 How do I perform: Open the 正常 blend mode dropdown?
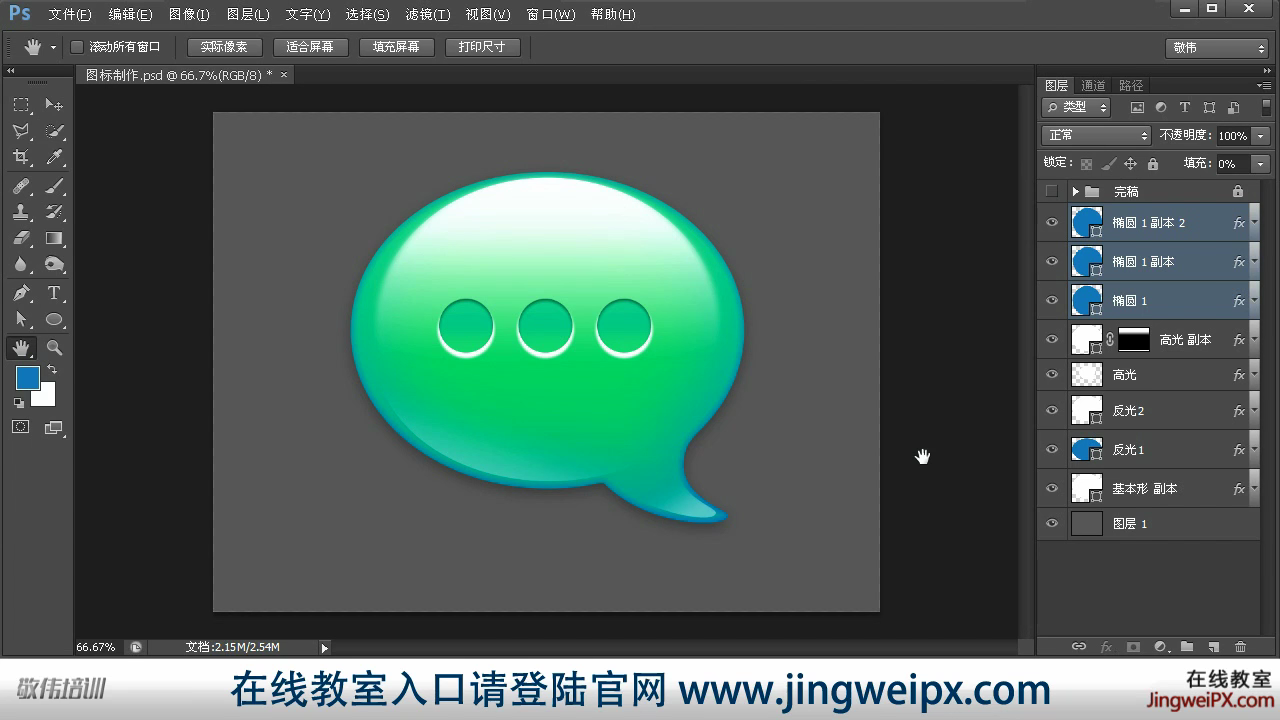[1097, 135]
